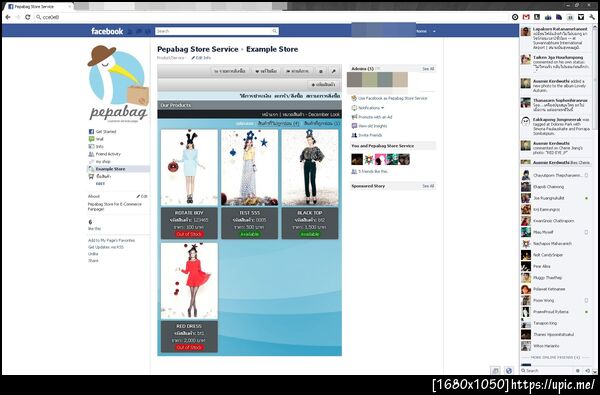The image size is (600, 395).
Task: Click add product button below toolbar
Action: pyautogui.click(x=323, y=85)
